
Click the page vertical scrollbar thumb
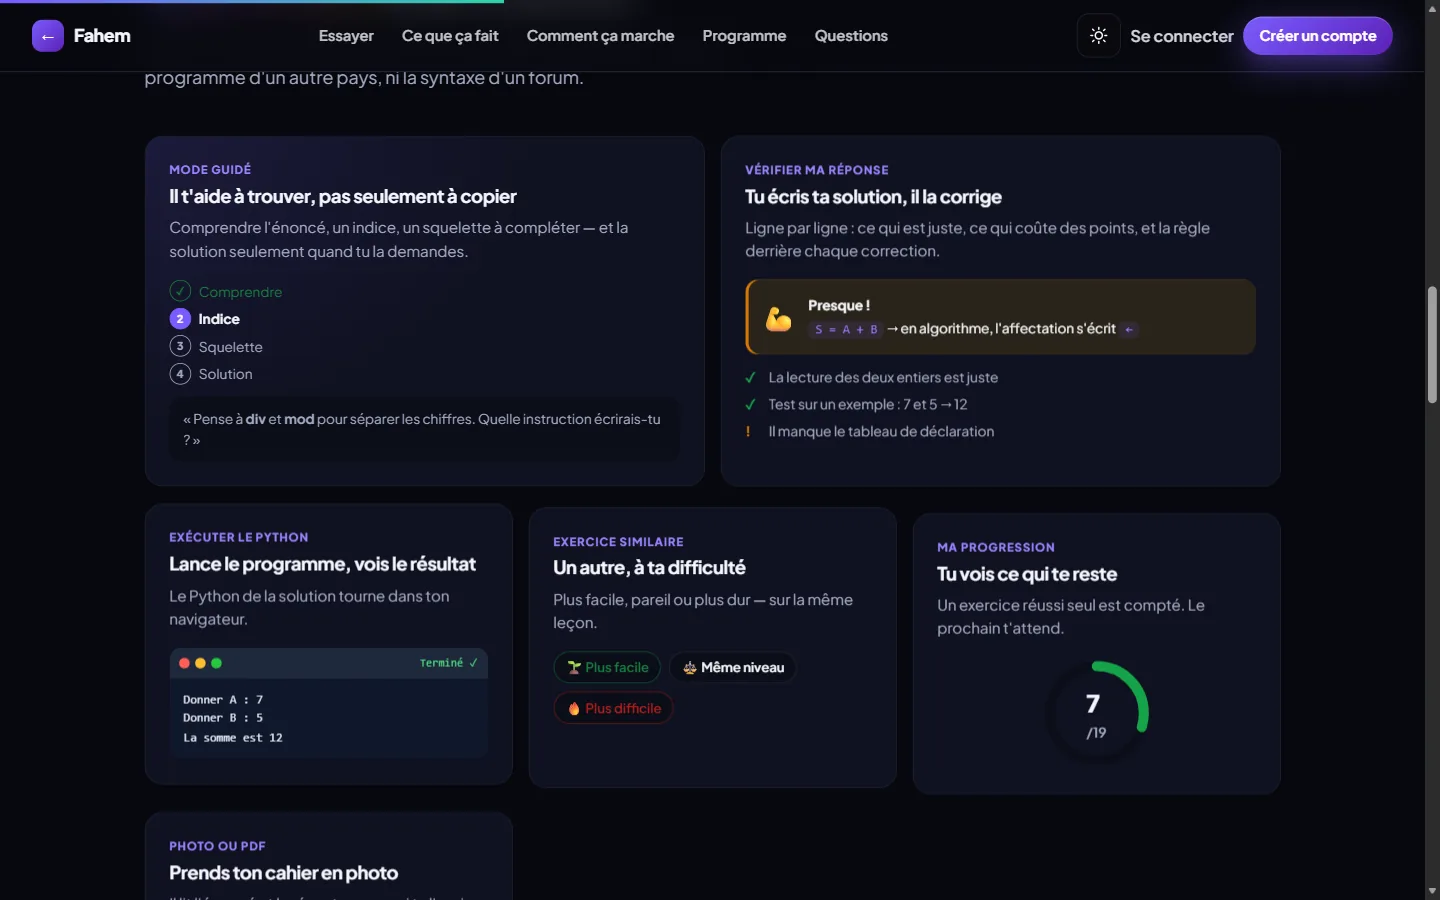point(1432,345)
